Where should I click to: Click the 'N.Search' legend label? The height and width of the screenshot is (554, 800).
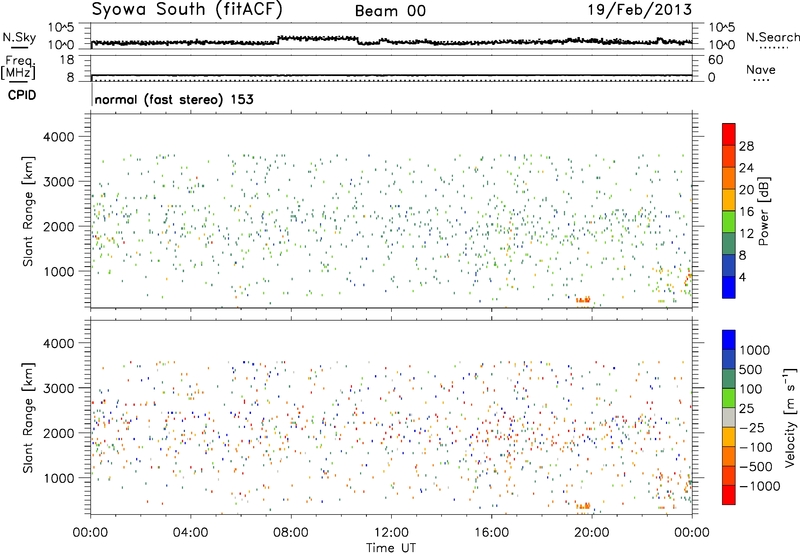tap(772, 37)
